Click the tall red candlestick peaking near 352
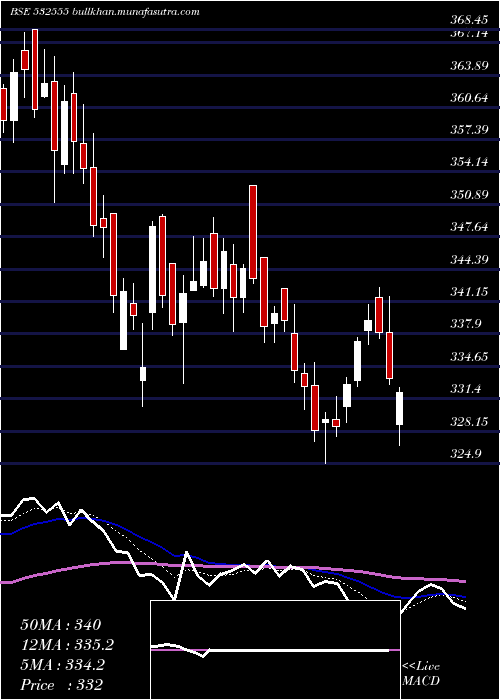Screen dimensions: 500x700 pos(253,232)
